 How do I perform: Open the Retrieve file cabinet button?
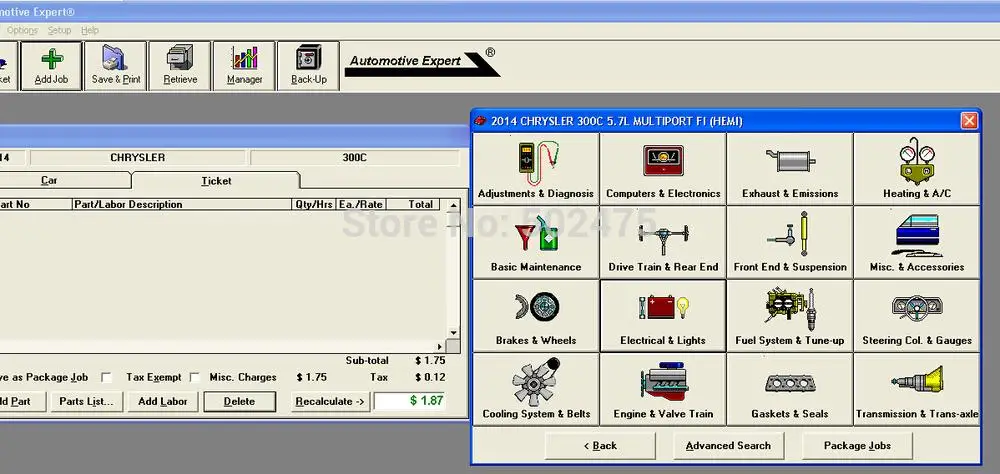pyautogui.click(x=180, y=66)
